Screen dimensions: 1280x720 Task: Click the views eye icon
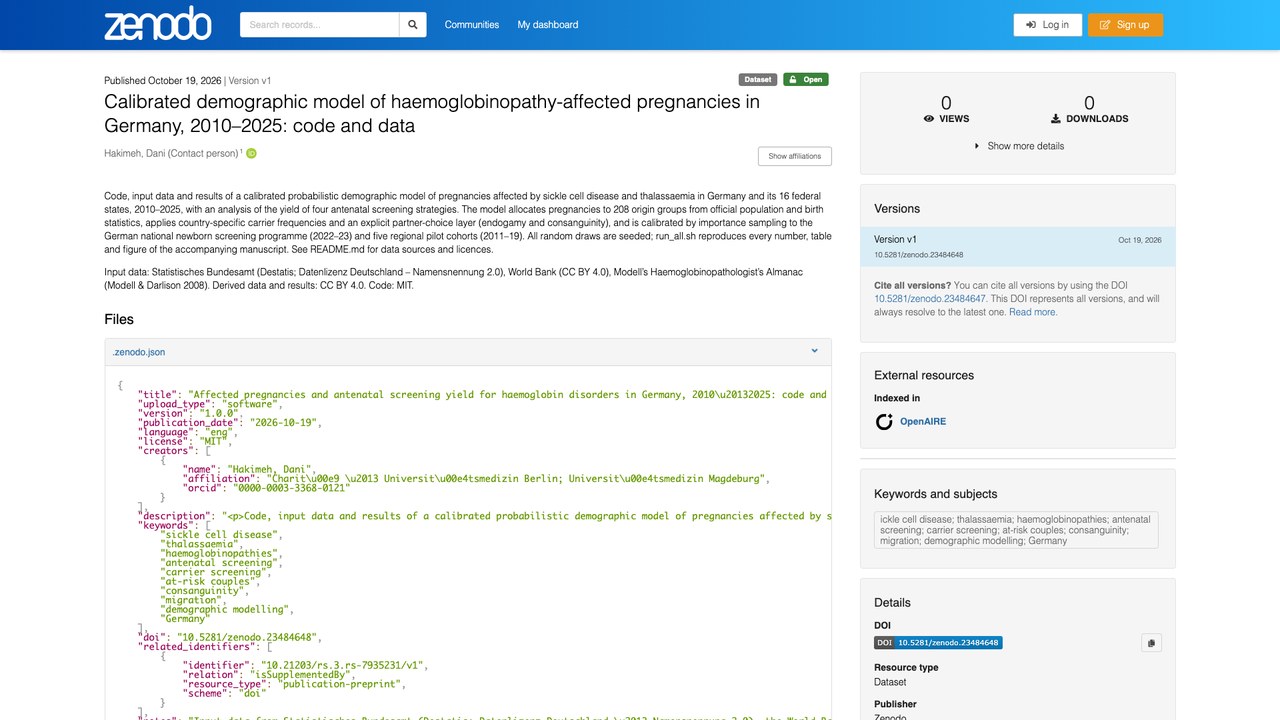[929, 119]
